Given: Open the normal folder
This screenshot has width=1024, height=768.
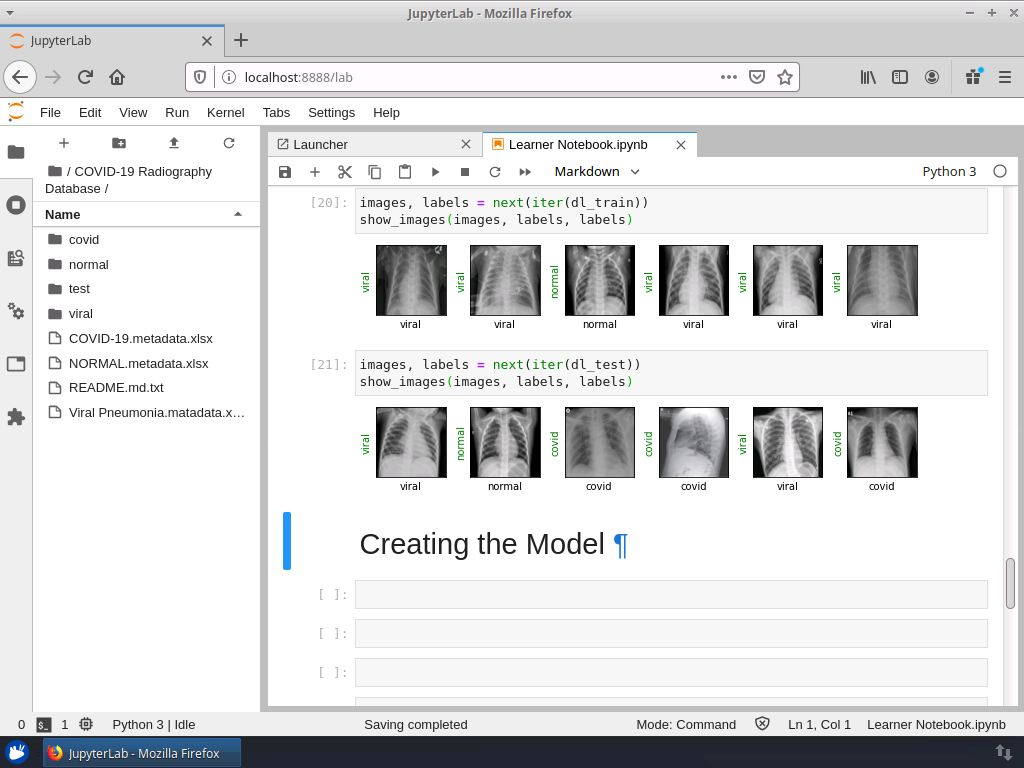Looking at the screenshot, I should [x=146, y=264].
